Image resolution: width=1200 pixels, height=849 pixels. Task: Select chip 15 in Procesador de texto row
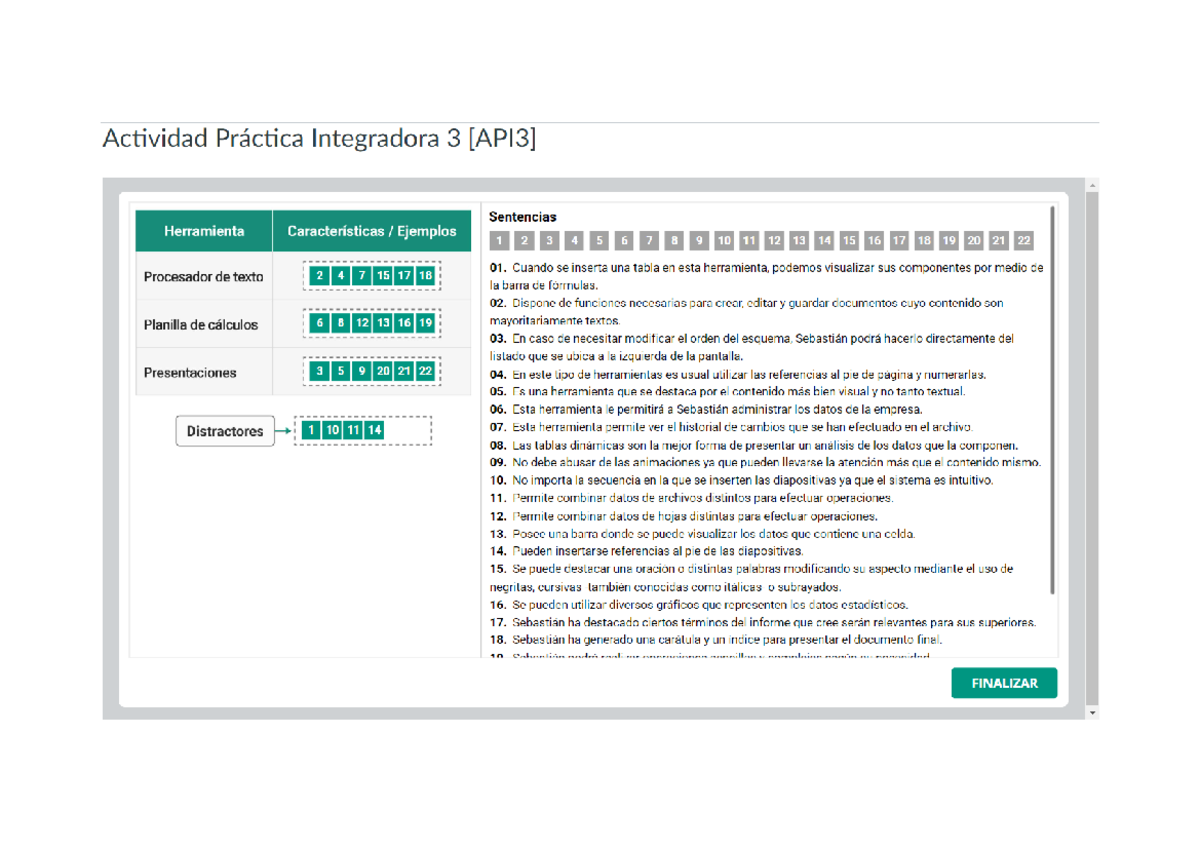[382, 276]
